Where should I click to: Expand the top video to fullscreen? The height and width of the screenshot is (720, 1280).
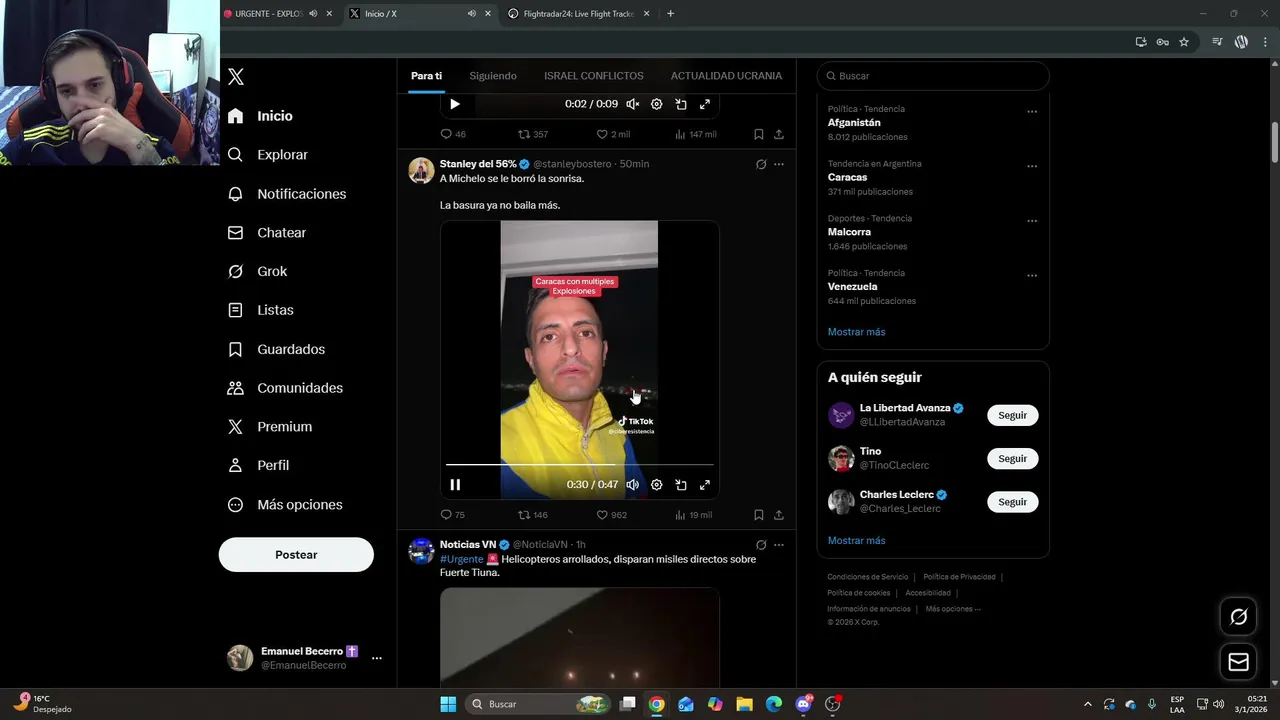click(705, 104)
